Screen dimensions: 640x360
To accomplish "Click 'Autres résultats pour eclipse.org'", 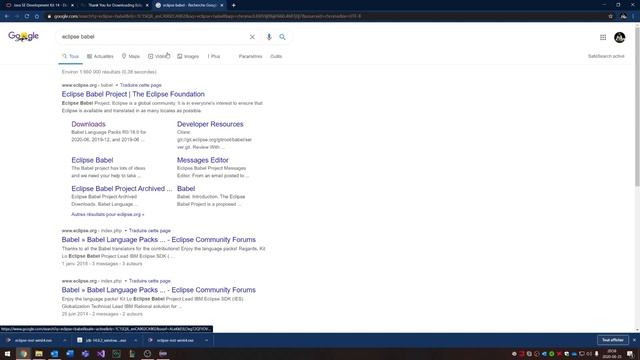I will click(x=108, y=214).
